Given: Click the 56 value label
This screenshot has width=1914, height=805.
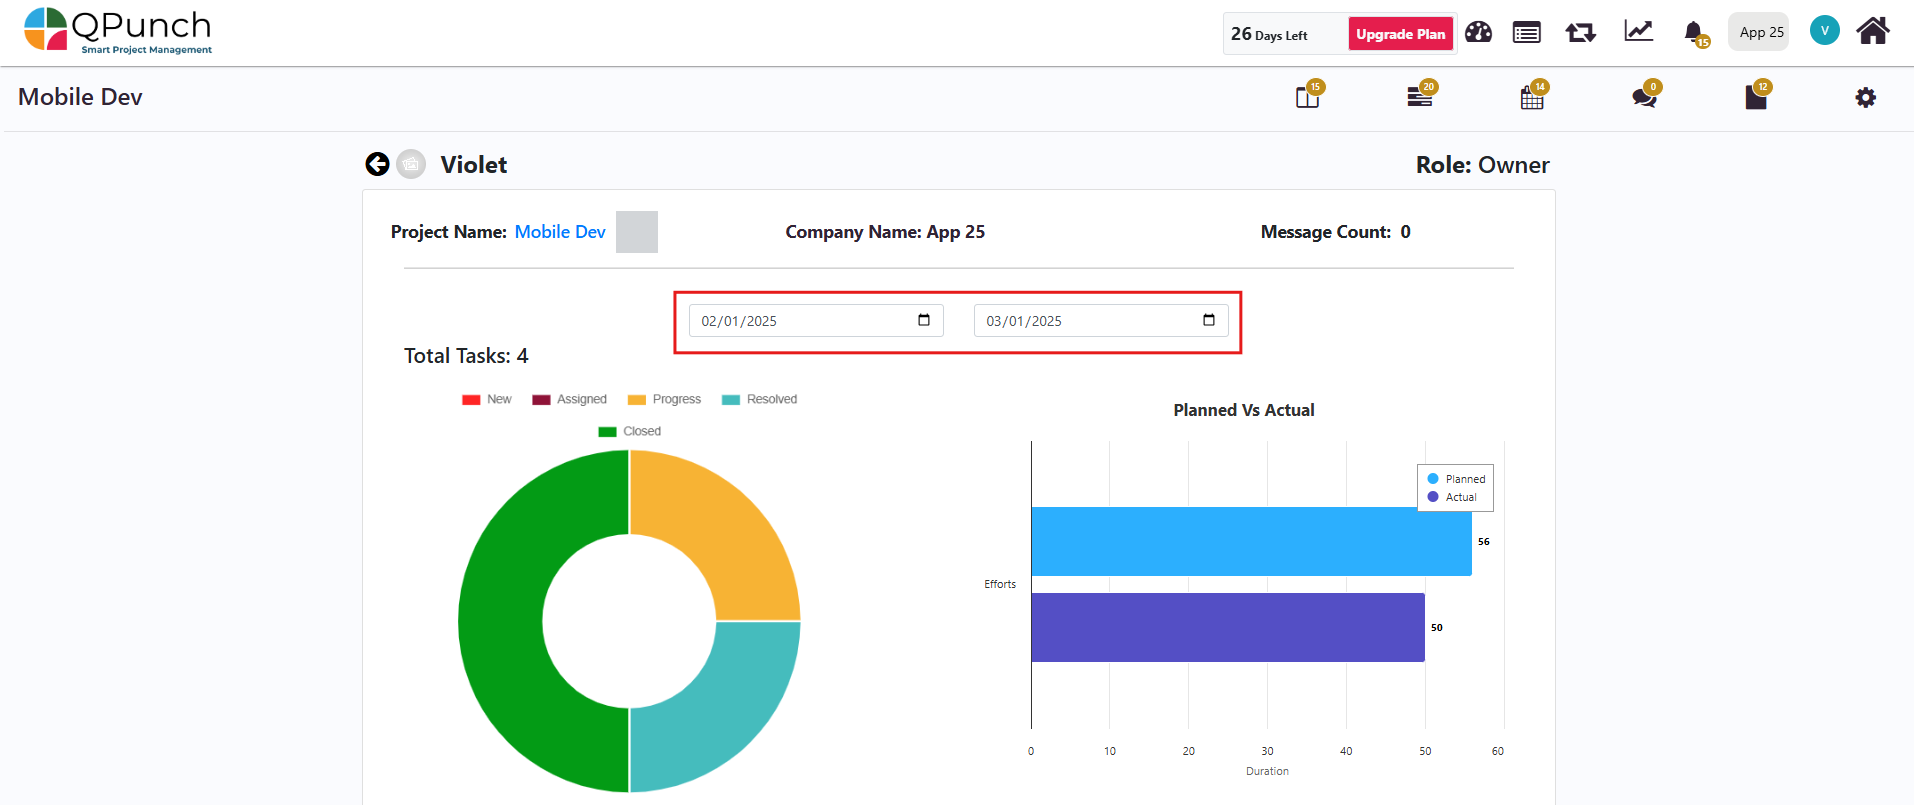Looking at the screenshot, I should click(x=1484, y=541).
